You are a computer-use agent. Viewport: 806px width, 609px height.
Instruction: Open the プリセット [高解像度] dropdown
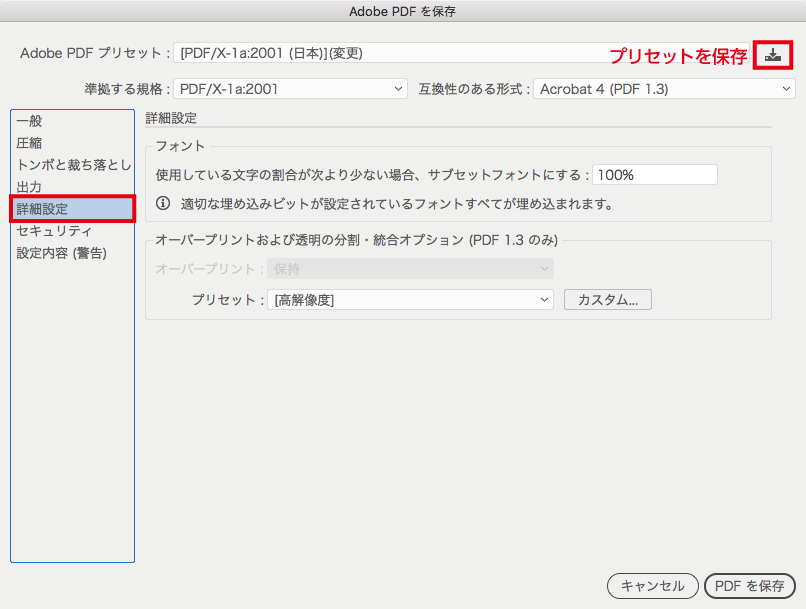[410, 300]
